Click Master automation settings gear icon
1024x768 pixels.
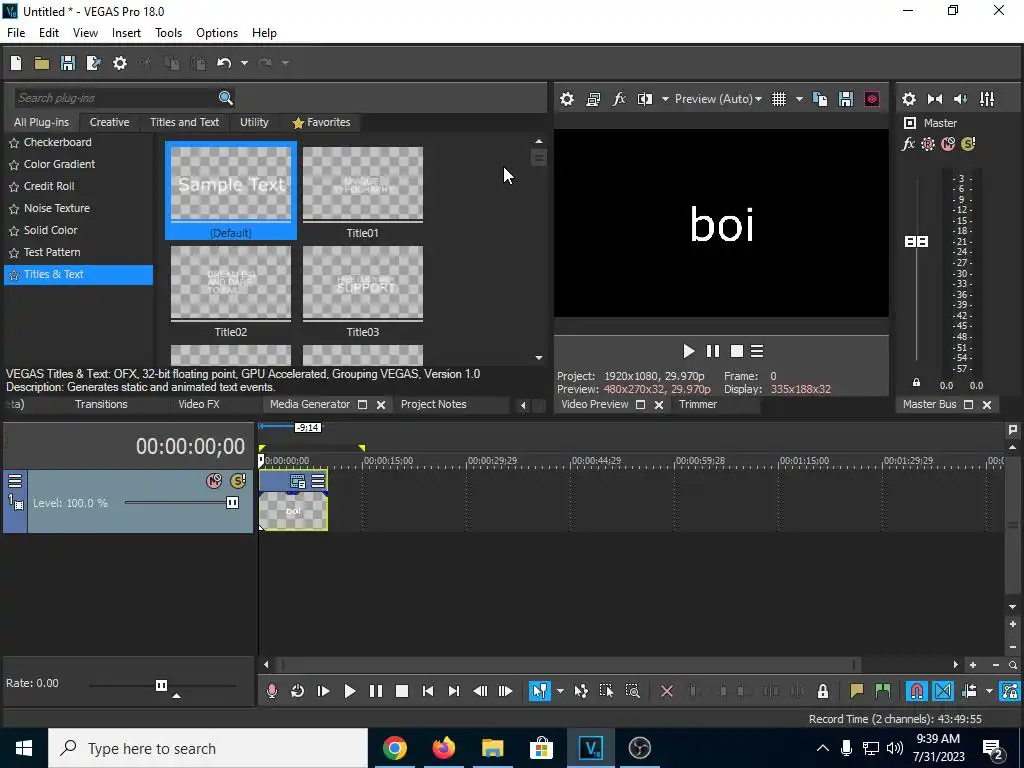click(x=927, y=144)
